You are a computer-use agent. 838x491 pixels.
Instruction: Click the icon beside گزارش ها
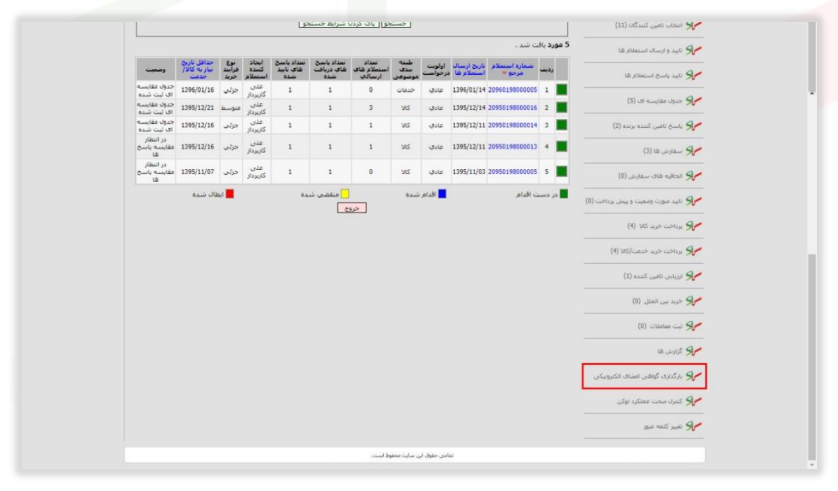[694, 351]
